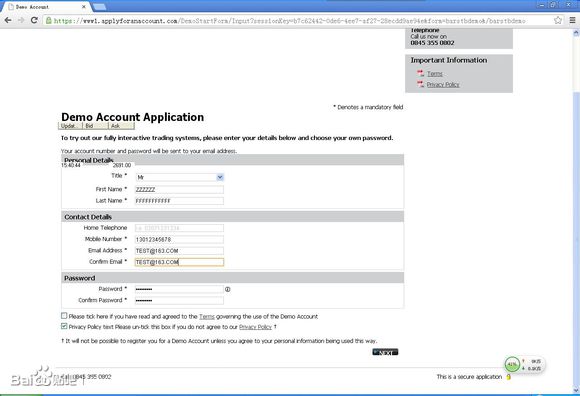Click the green 41% floating speed widget
The width and height of the screenshot is (580, 396).
pos(512,365)
